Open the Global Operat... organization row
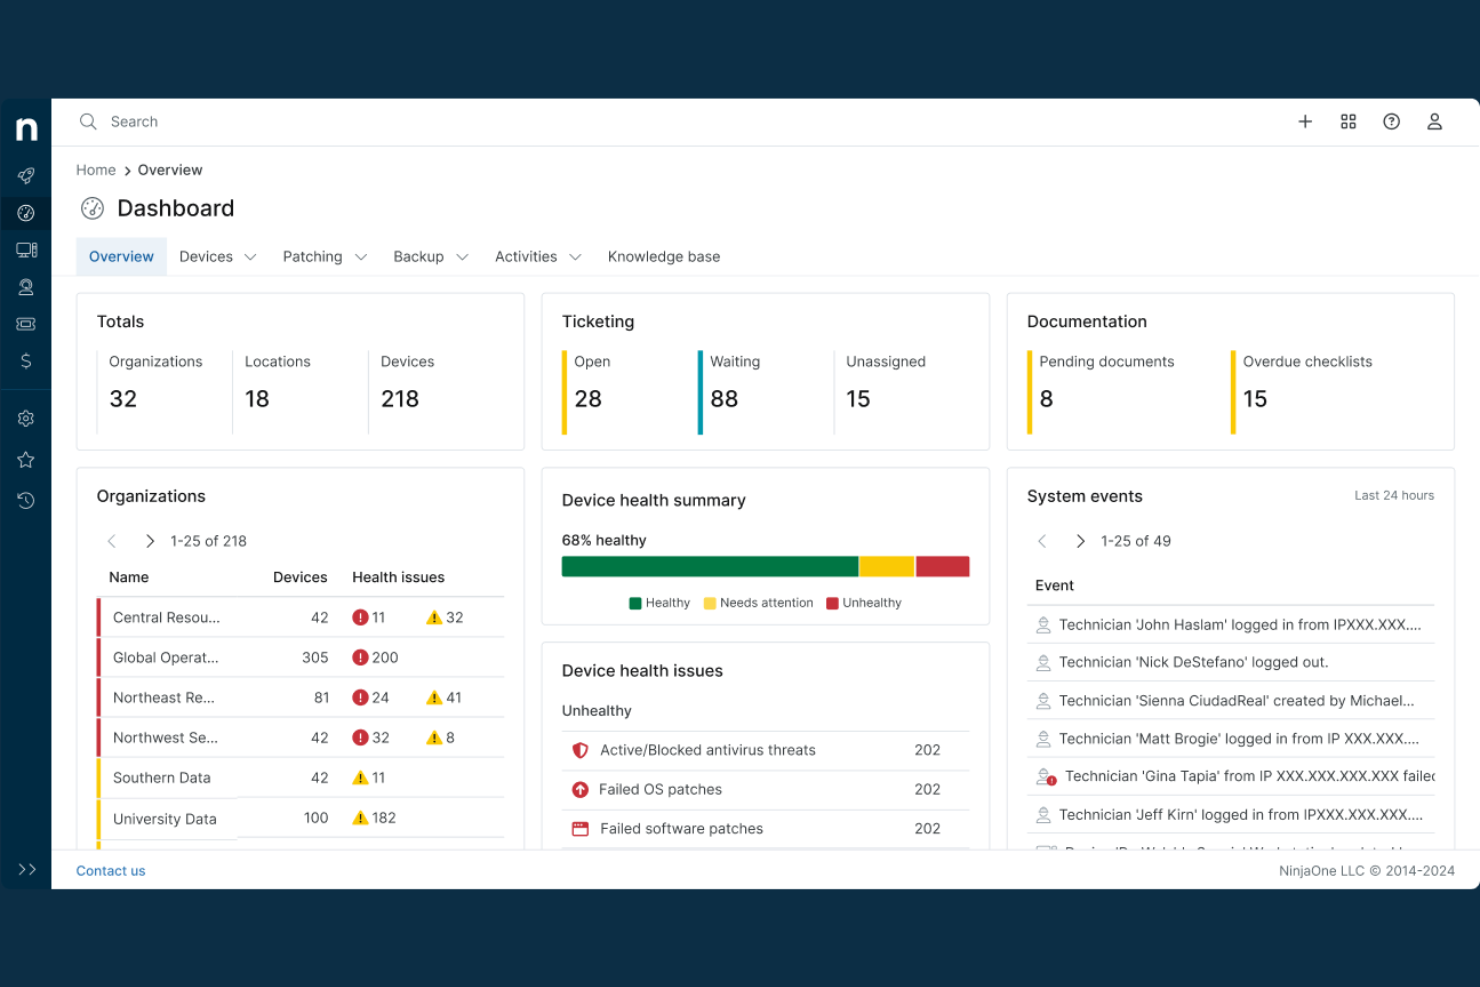The width and height of the screenshot is (1480, 987). [300, 657]
